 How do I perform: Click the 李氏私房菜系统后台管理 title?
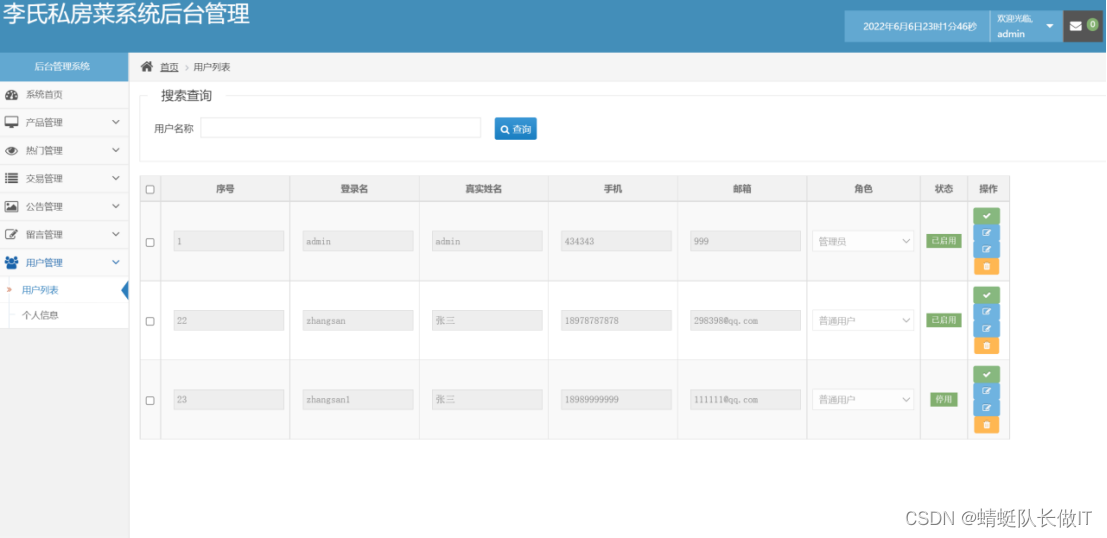tap(126, 15)
